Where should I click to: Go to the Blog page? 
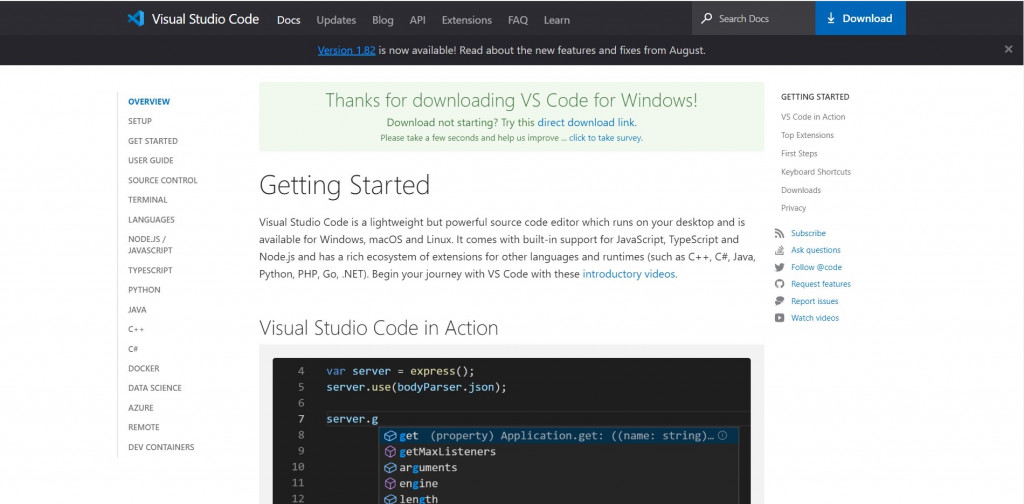pos(383,20)
